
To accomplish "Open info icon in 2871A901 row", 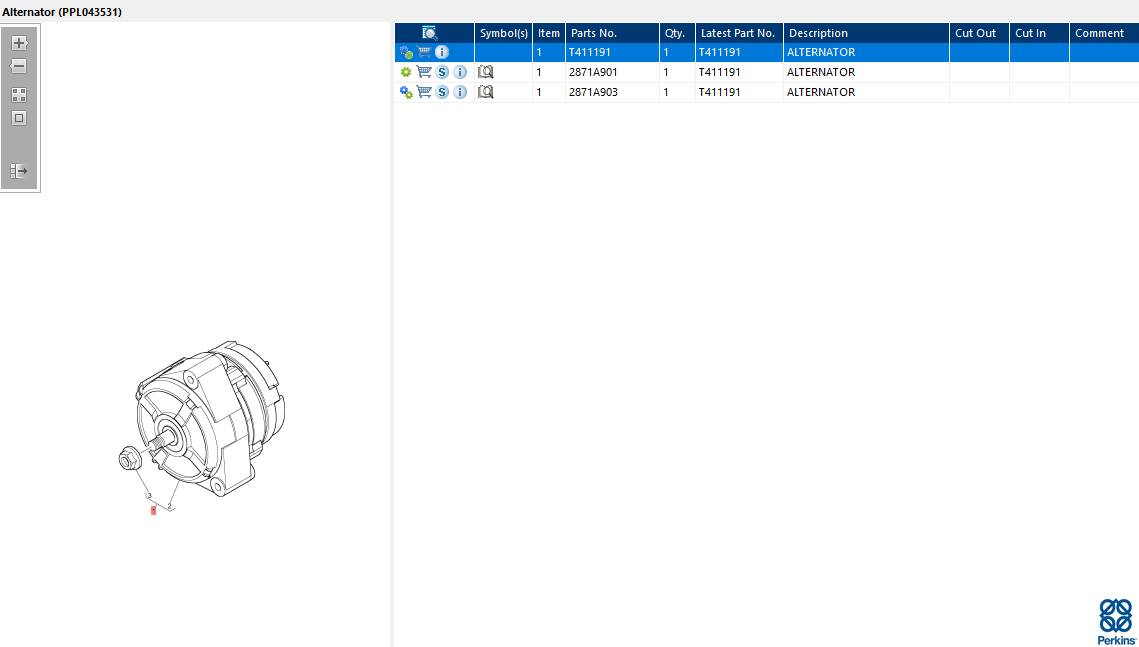I will [x=460, y=72].
